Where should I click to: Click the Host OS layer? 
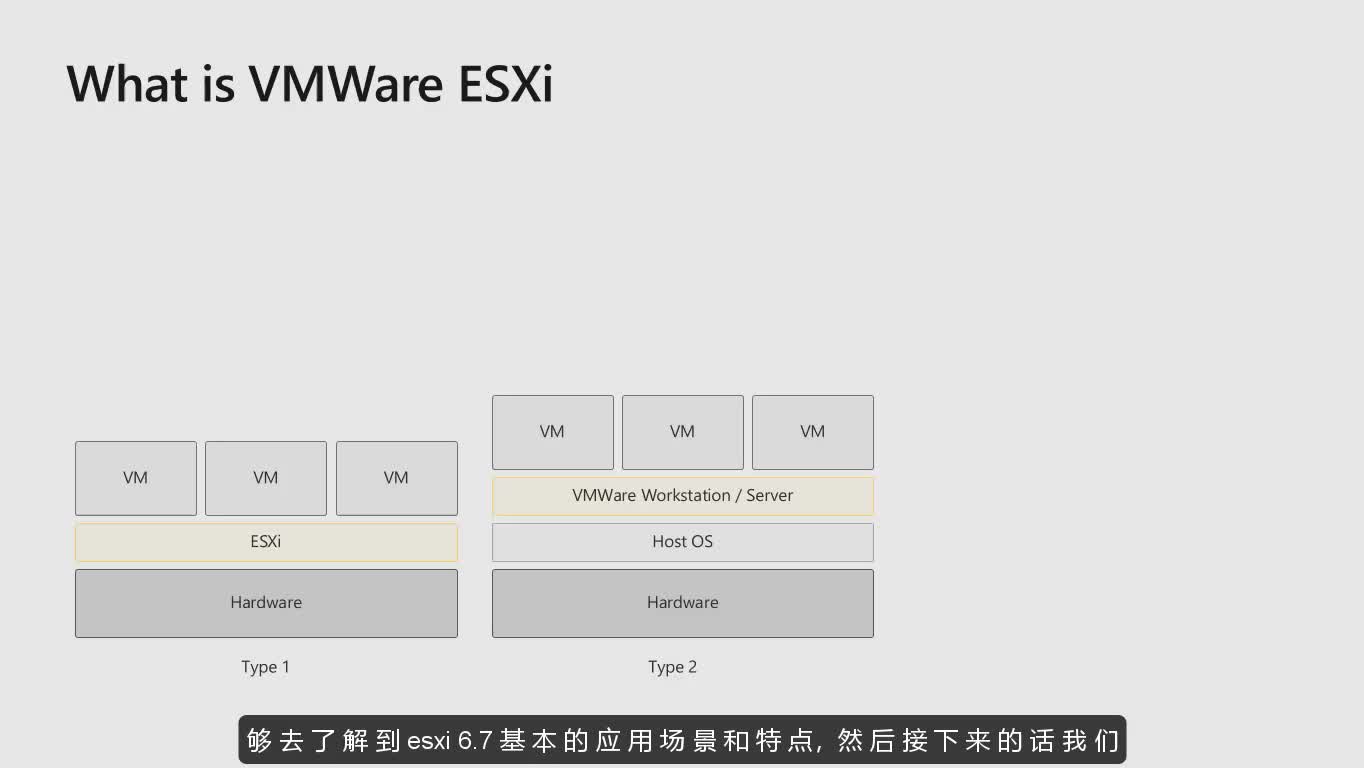pyautogui.click(x=682, y=542)
